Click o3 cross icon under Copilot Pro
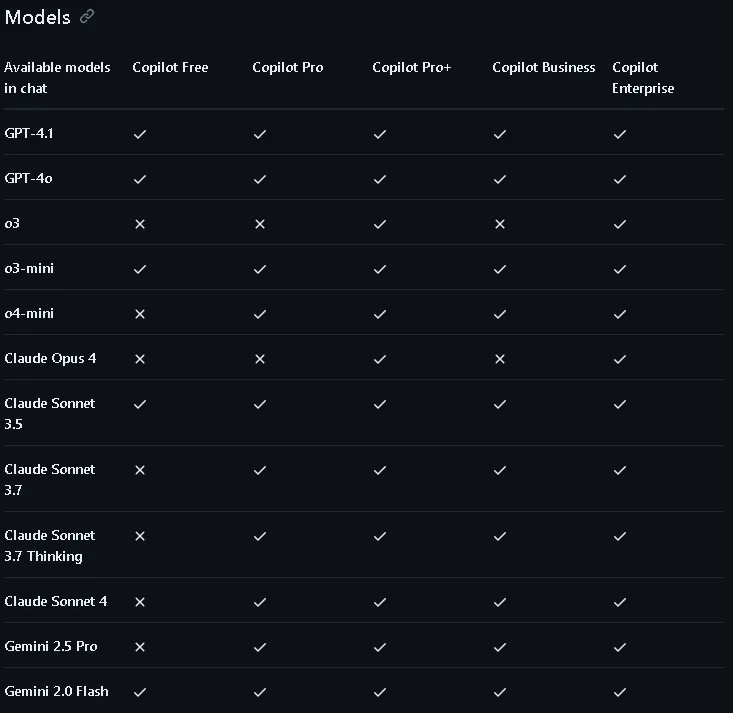The height and width of the screenshot is (713, 733). pos(260,224)
